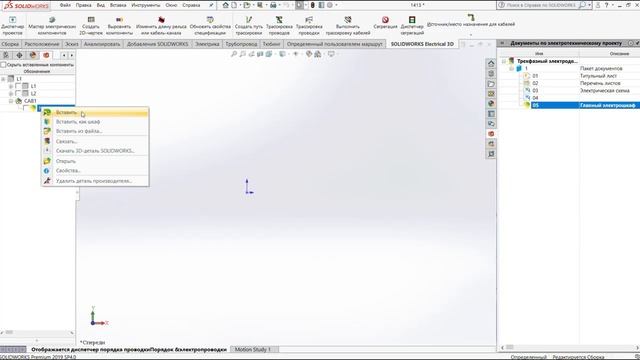Click the Home icon in quick access toolbar
Screen dimensions: 640x360
(x=225, y=5)
